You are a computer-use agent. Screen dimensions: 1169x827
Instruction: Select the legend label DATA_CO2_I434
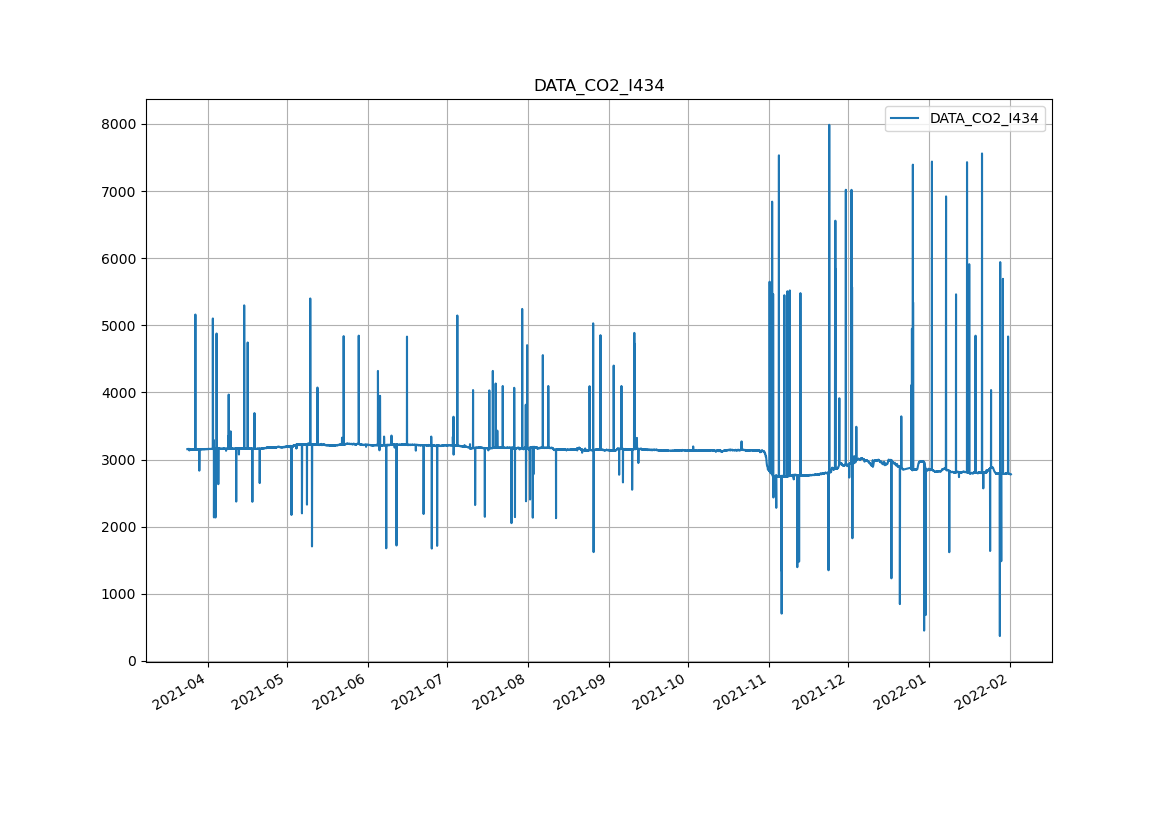(984, 118)
